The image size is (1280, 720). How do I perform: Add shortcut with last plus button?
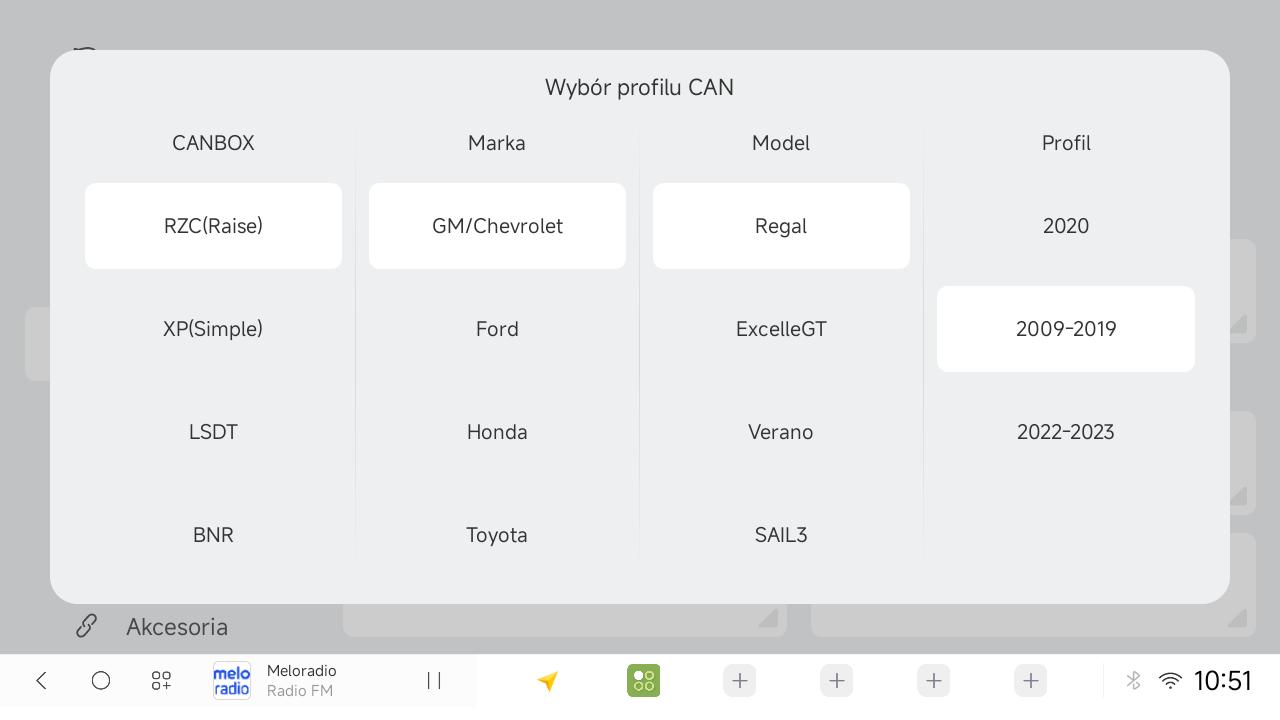[1030, 681]
